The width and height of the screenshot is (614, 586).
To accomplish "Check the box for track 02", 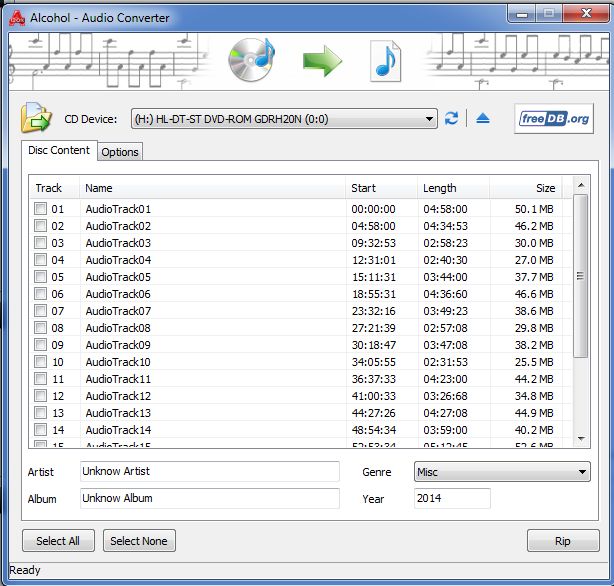I will [x=40, y=225].
